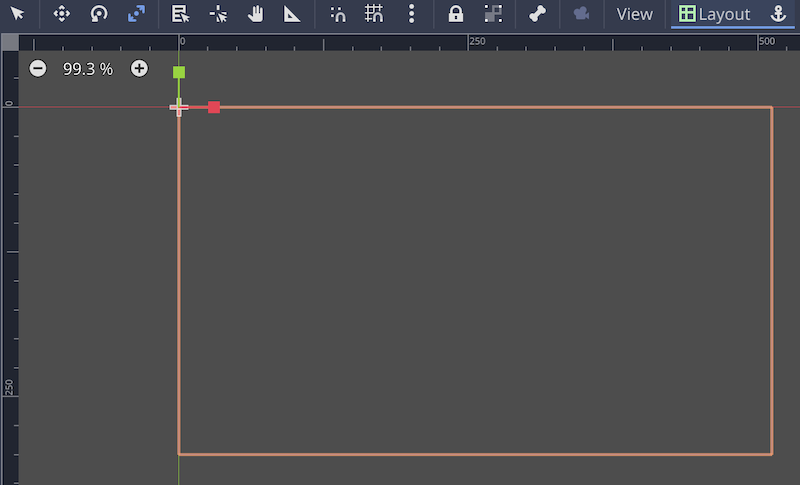
Task: Toggle grid snapping
Action: tap(374, 14)
